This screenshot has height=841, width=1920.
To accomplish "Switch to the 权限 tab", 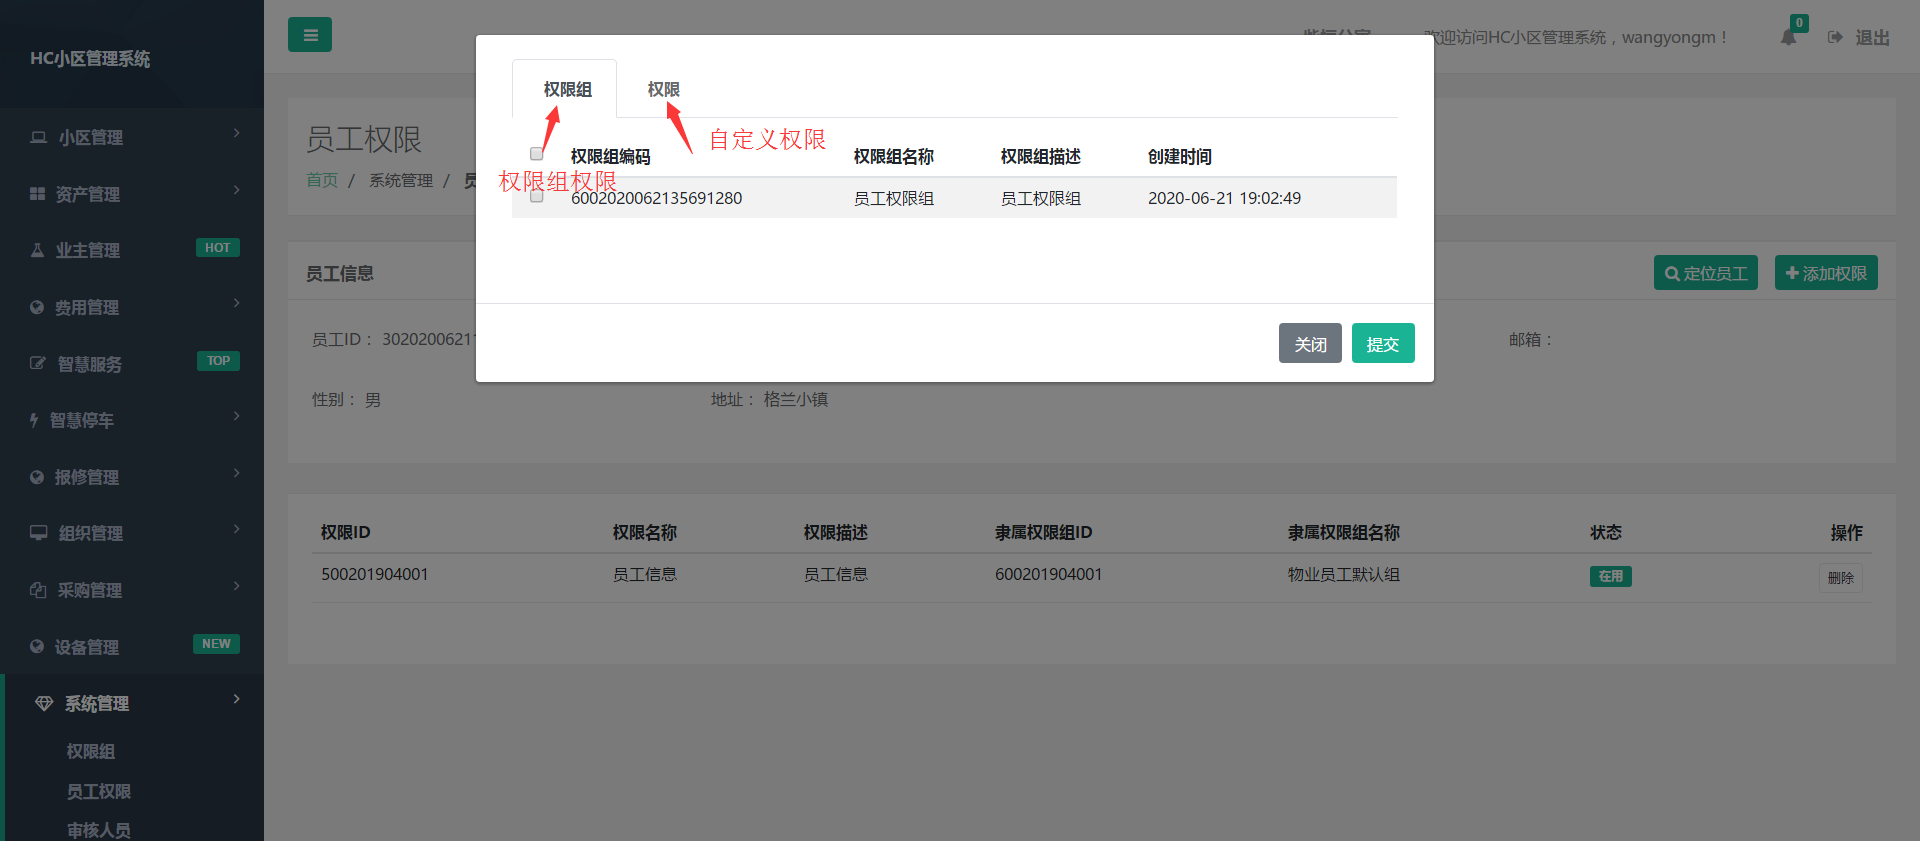I will click(x=663, y=90).
